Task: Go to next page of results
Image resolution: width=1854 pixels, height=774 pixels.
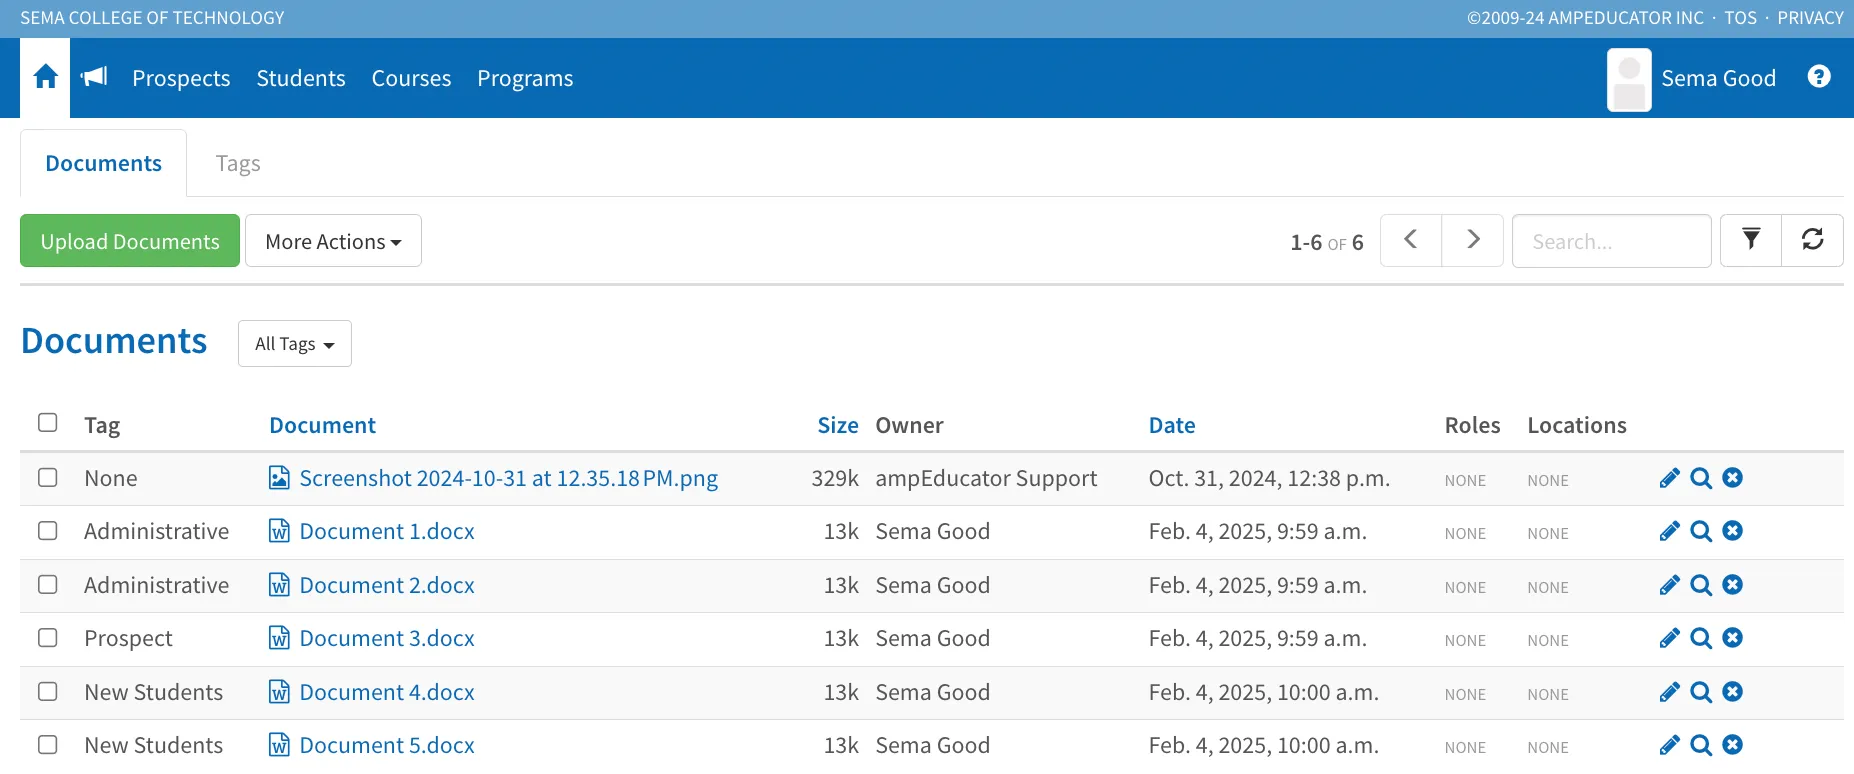Action: tap(1472, 240)
